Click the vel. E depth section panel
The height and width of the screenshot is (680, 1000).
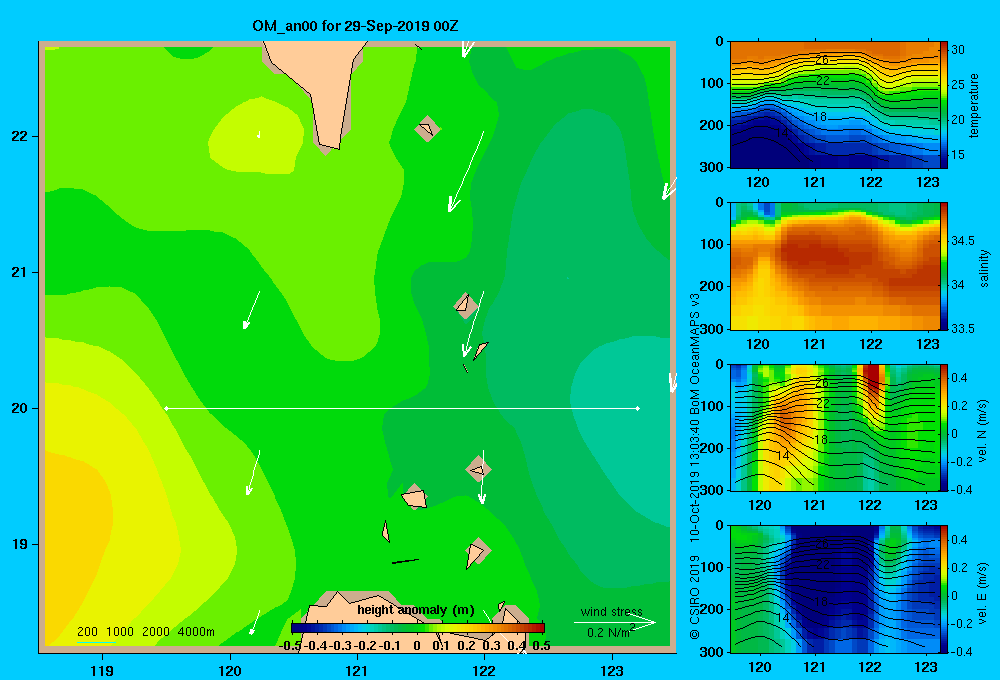tap(835, 589)
